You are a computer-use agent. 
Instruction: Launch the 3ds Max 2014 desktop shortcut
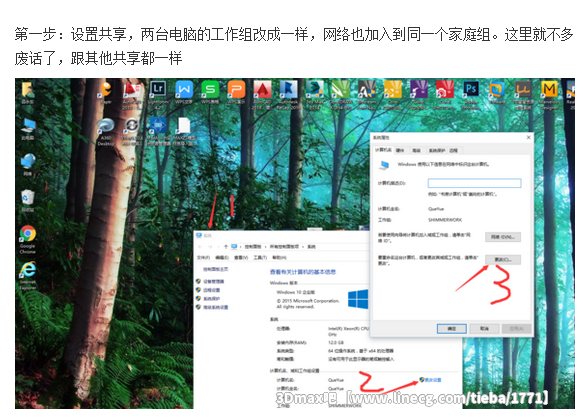click(x=314, y=94)
